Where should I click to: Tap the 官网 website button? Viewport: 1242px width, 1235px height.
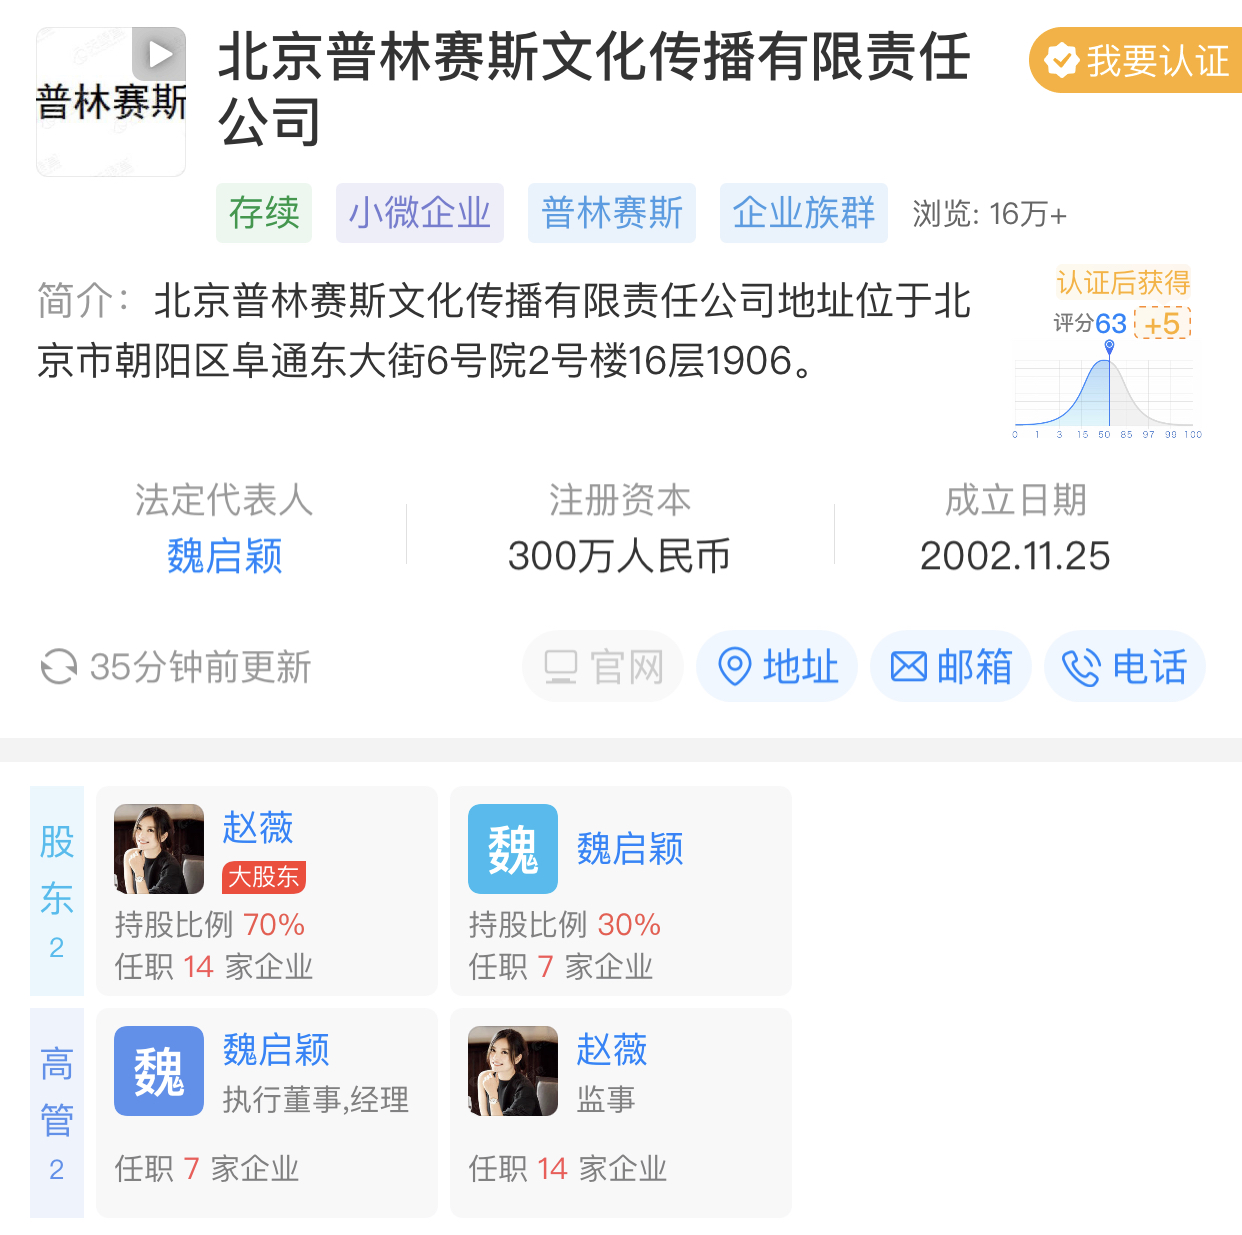click(603, 667)
